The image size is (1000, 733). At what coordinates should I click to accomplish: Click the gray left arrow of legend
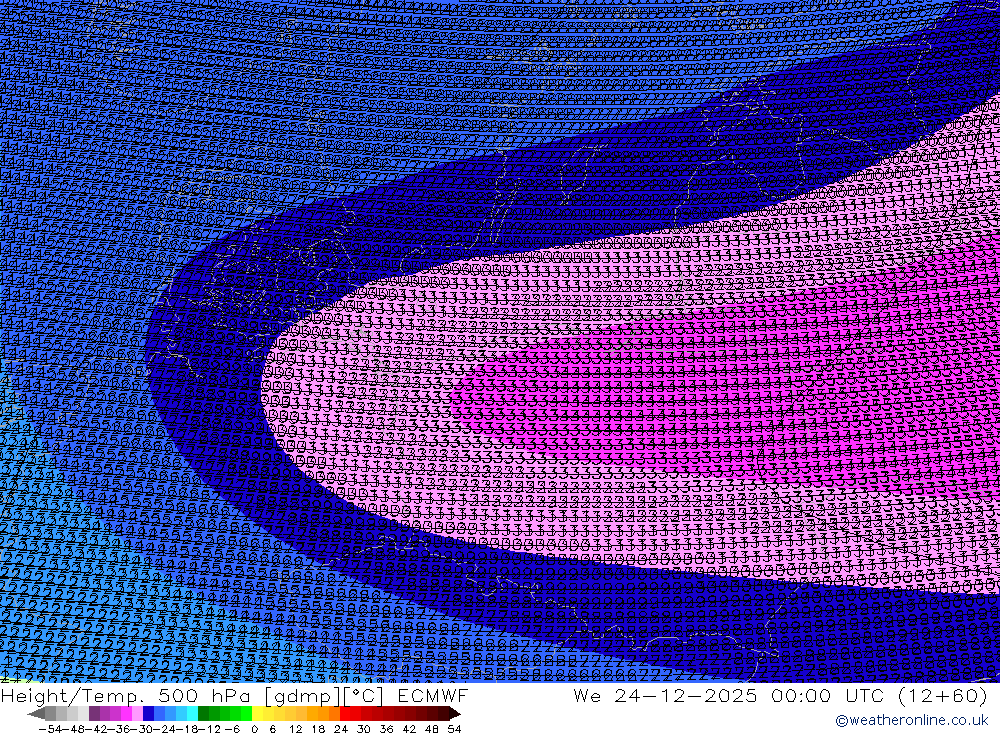tap(36, 714)
